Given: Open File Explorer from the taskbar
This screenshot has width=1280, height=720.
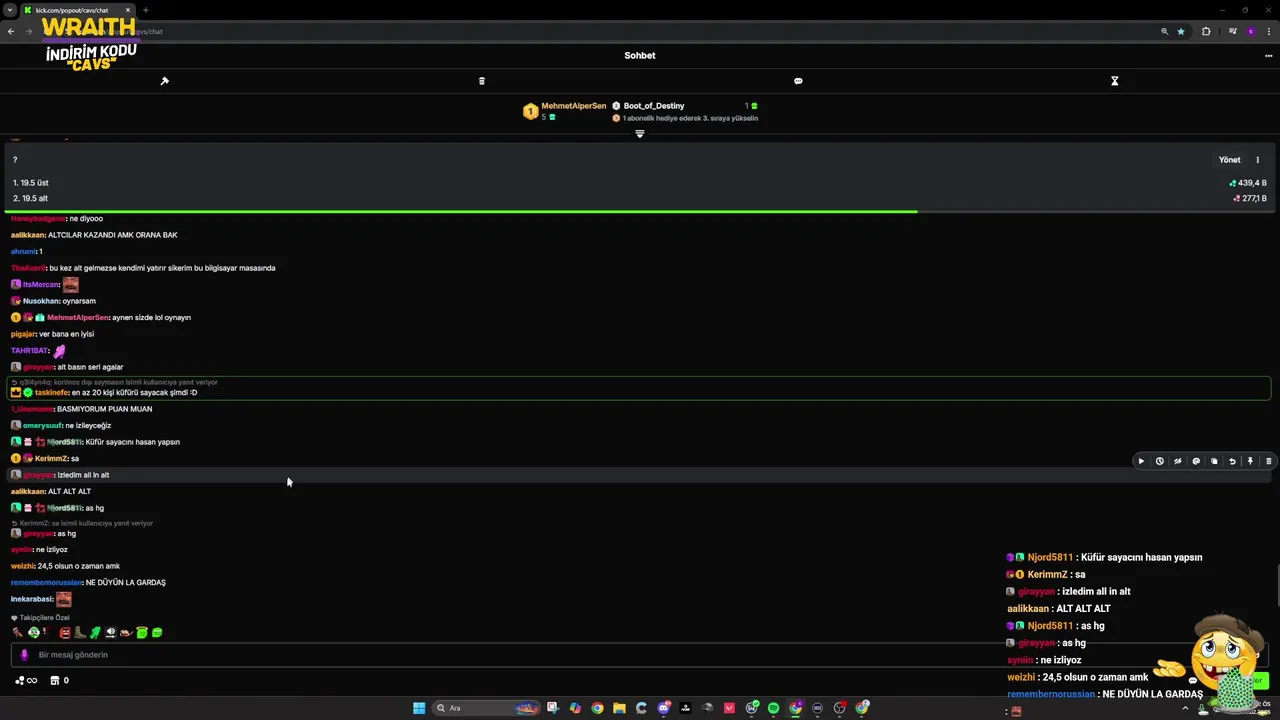Looking at the screenshot, I should pos(619,708).
